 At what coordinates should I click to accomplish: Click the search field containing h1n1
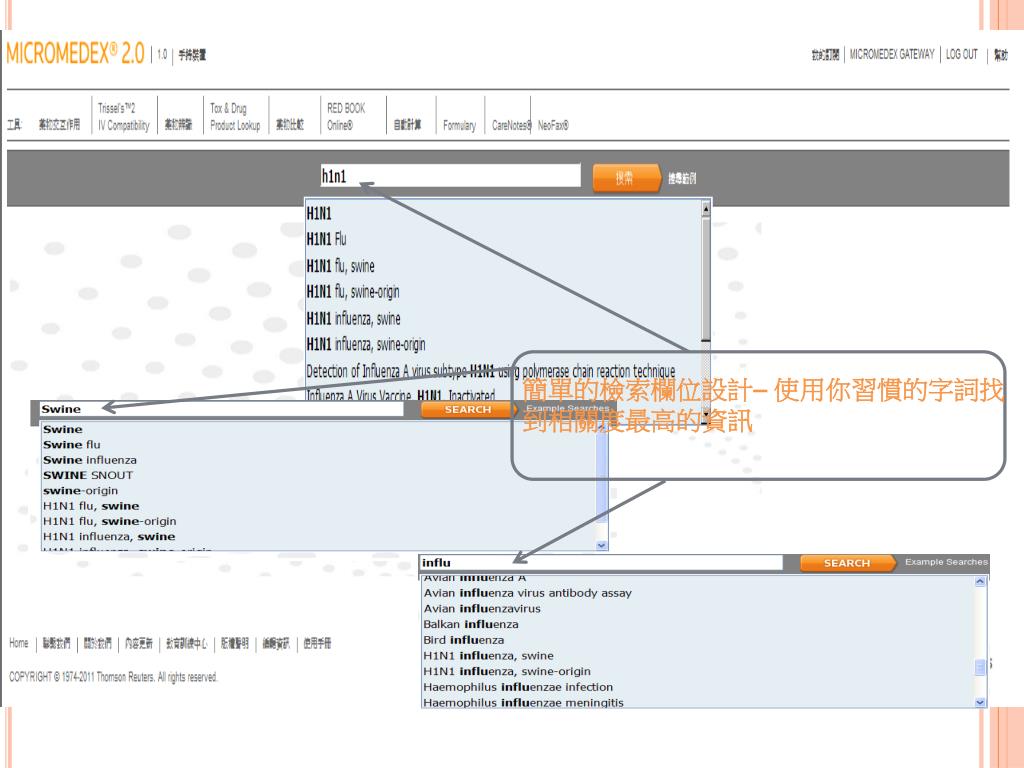pyautogui.click(x=450, y=176)
